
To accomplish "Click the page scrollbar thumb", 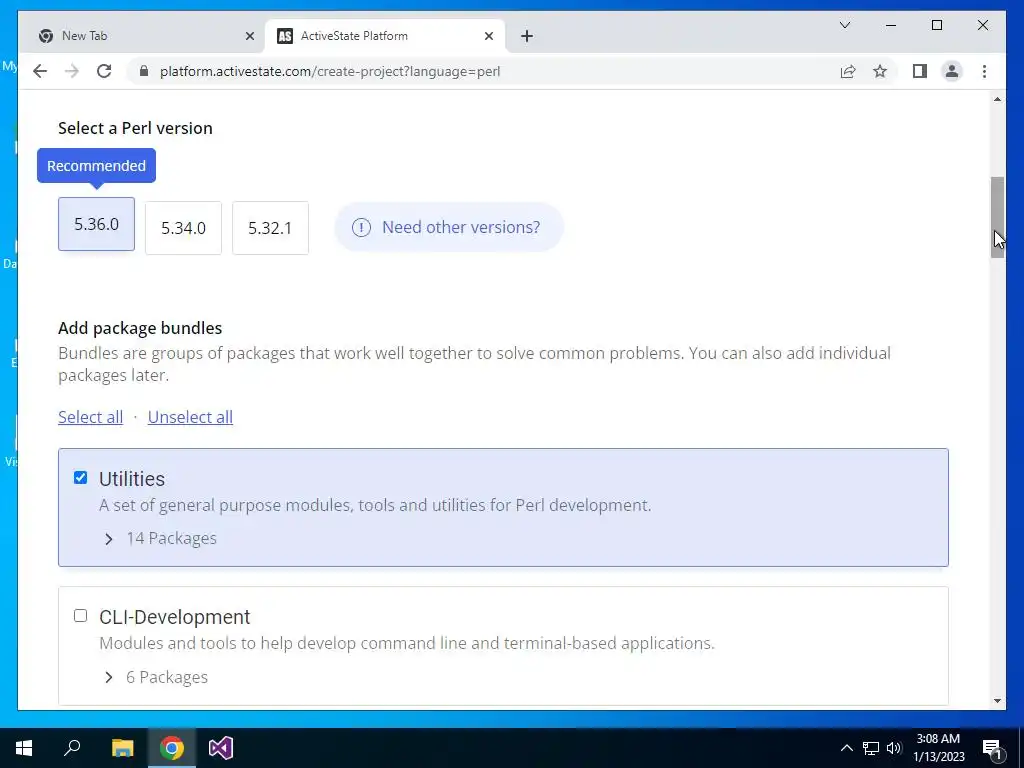I will [x=997, y=217].
